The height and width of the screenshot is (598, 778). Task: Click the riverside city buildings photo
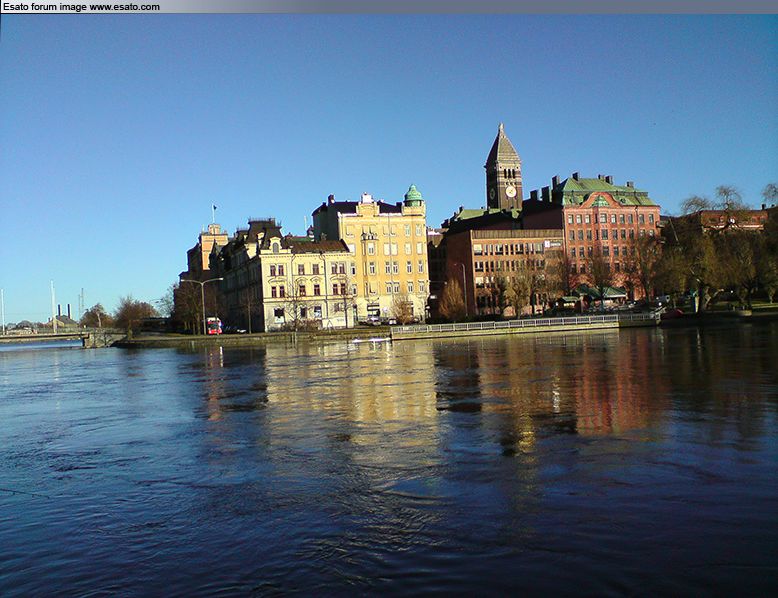[389, 305]
